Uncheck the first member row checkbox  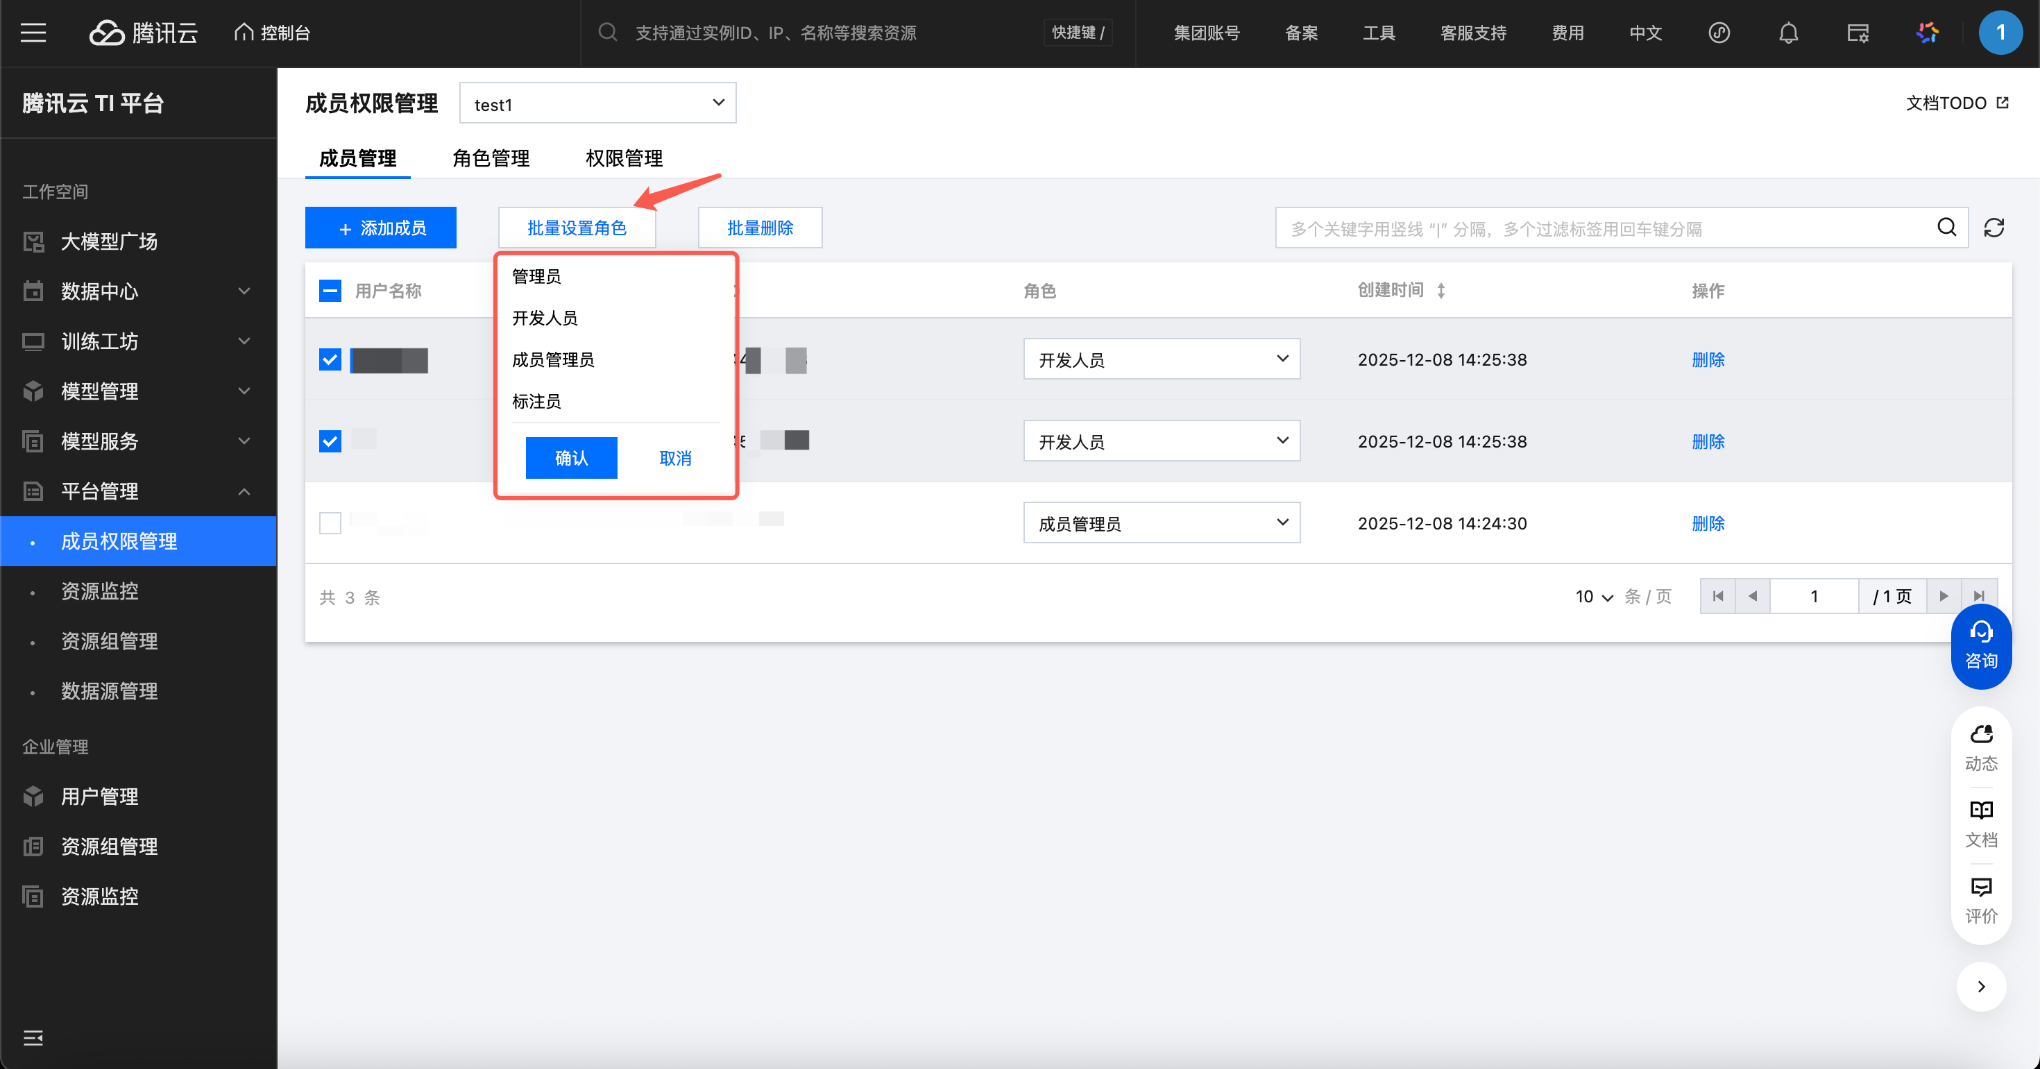pos(330,360)
